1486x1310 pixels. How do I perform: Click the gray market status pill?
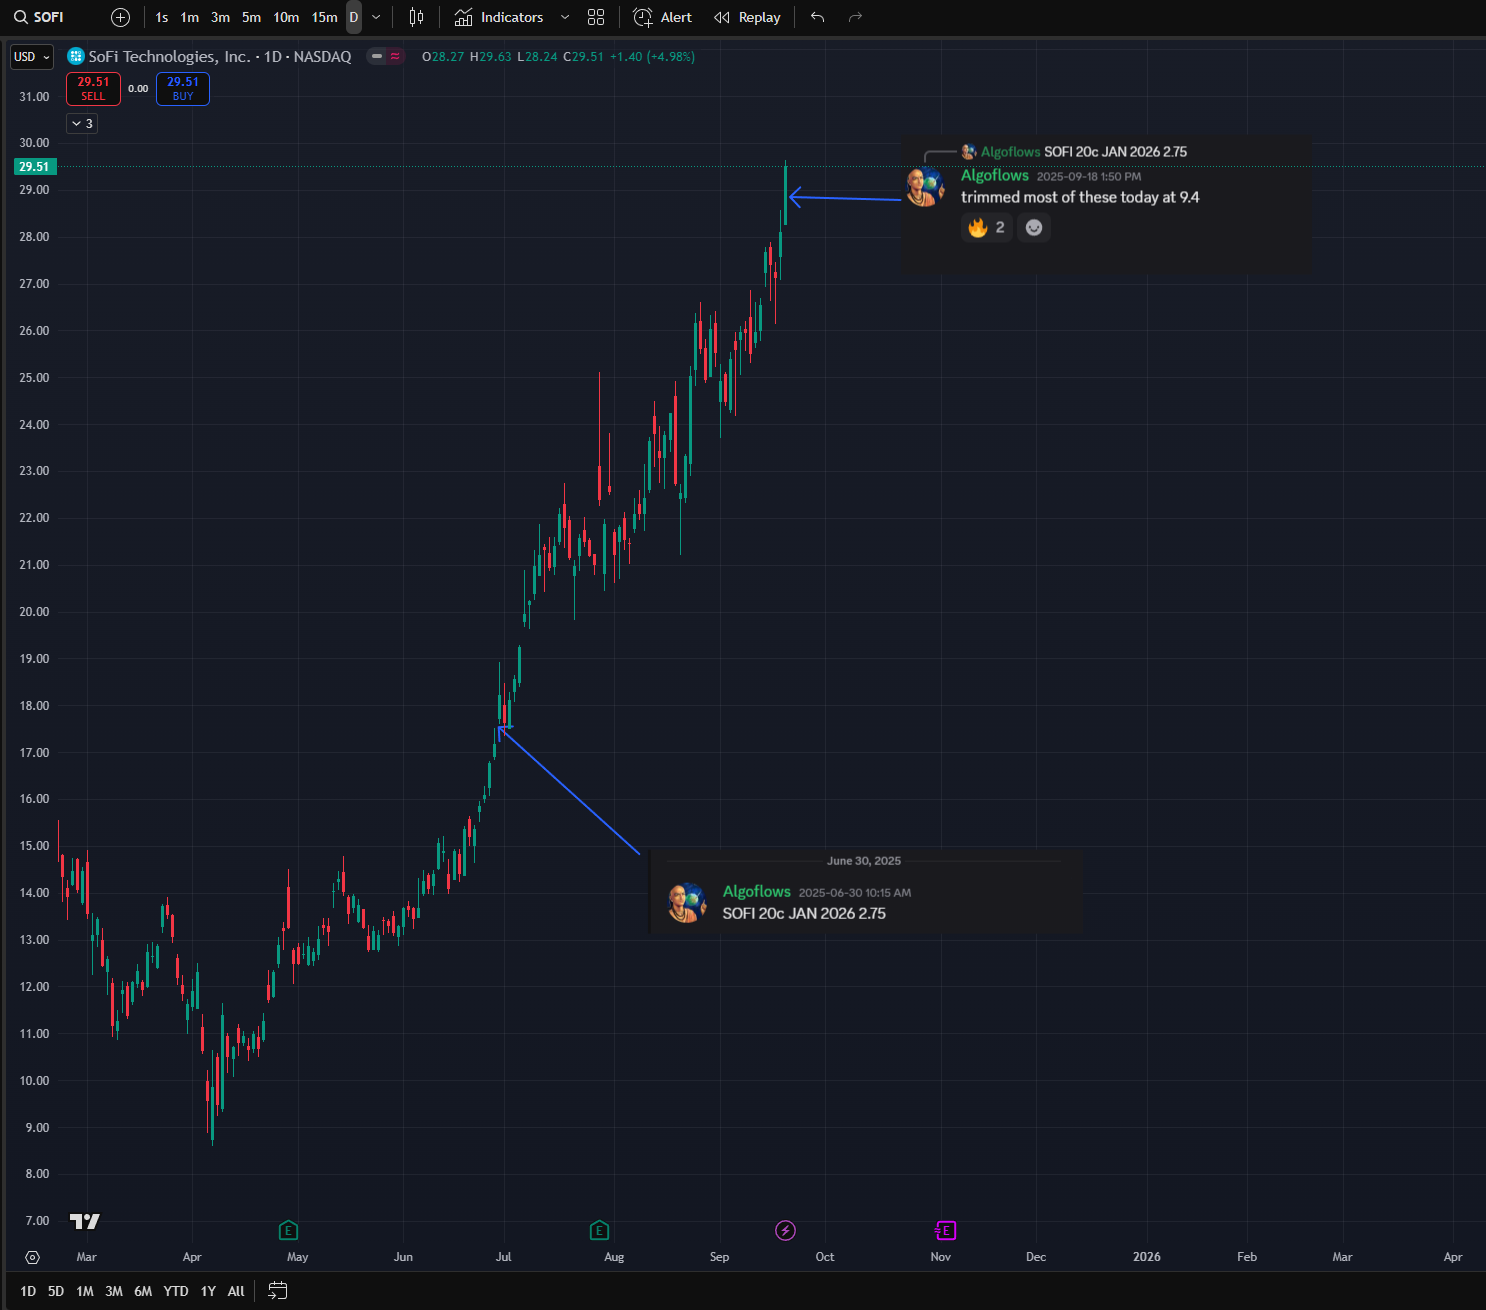(x=377, y=57)
